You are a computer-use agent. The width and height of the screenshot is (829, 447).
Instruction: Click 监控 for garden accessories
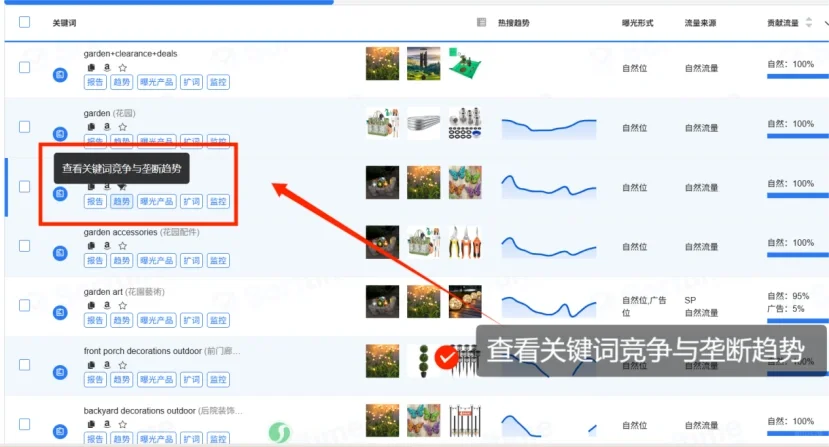(218, 260)
